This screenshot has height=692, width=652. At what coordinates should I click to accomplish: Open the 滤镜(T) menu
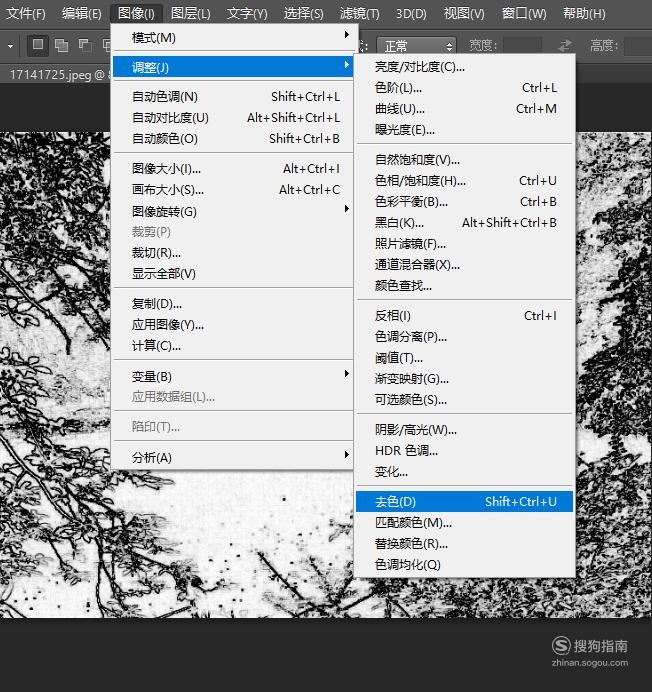360,14
